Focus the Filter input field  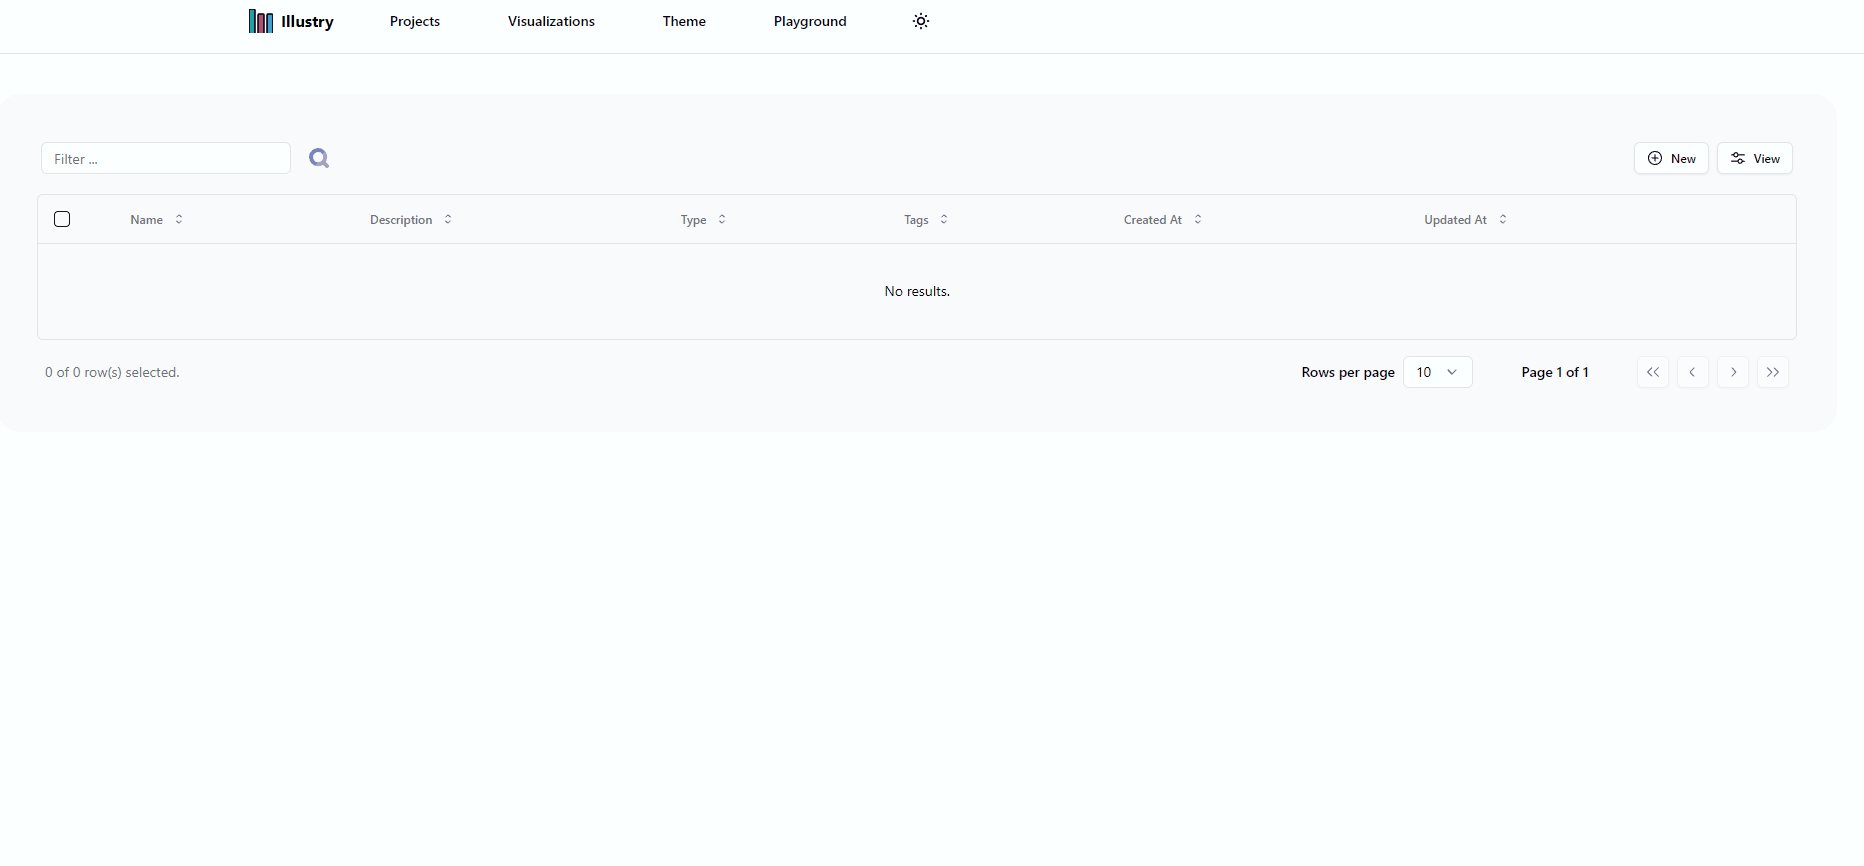[166, 158]
